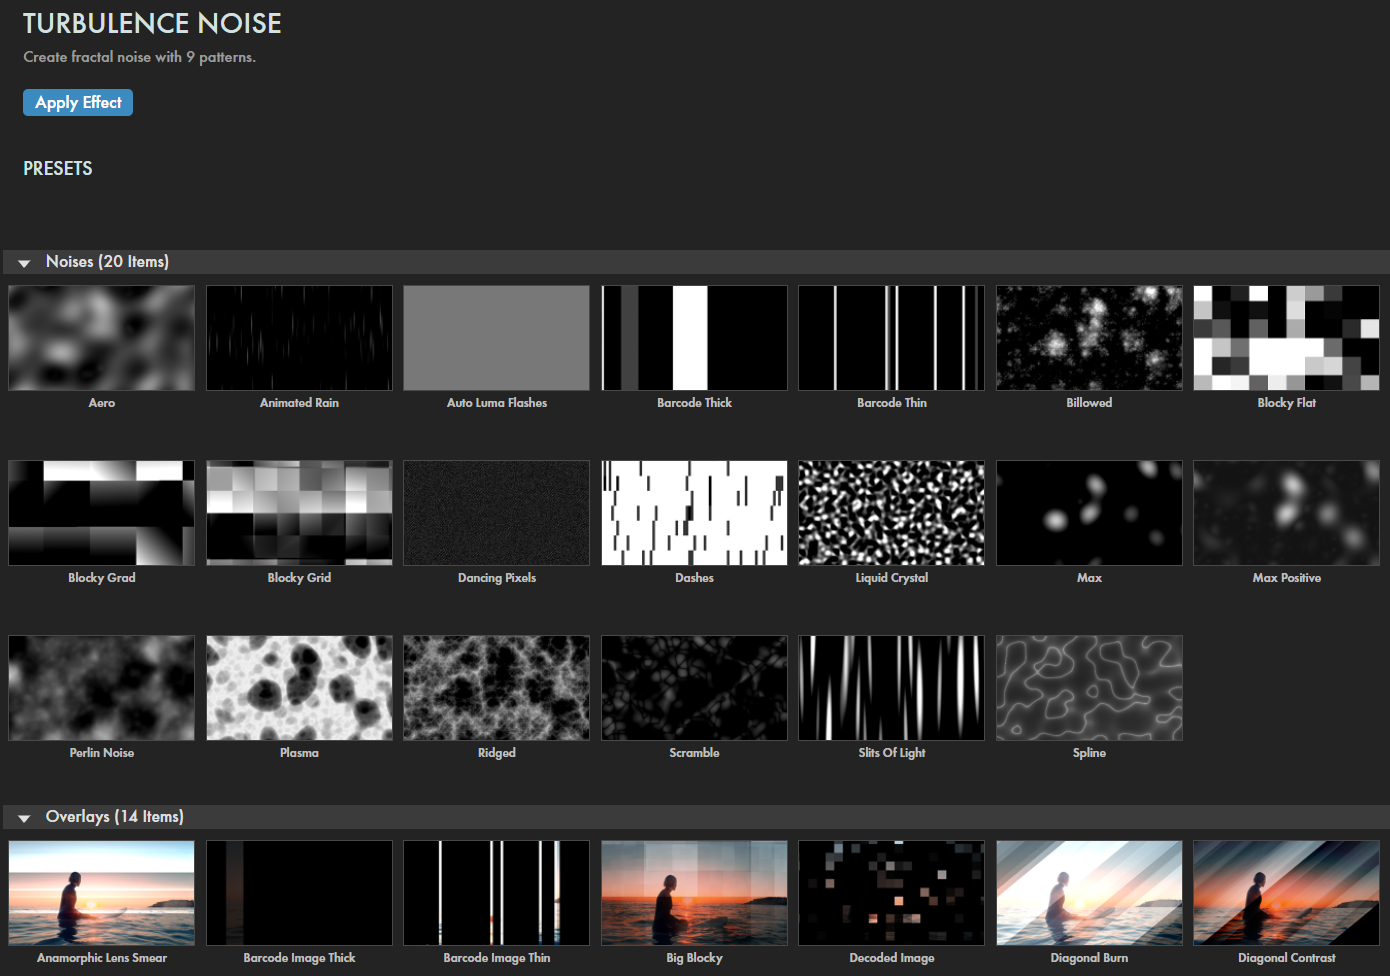Collapse the Noises section triangle
The width and height of the screenshot is (1390, 976).
click(x=24, y=263)
